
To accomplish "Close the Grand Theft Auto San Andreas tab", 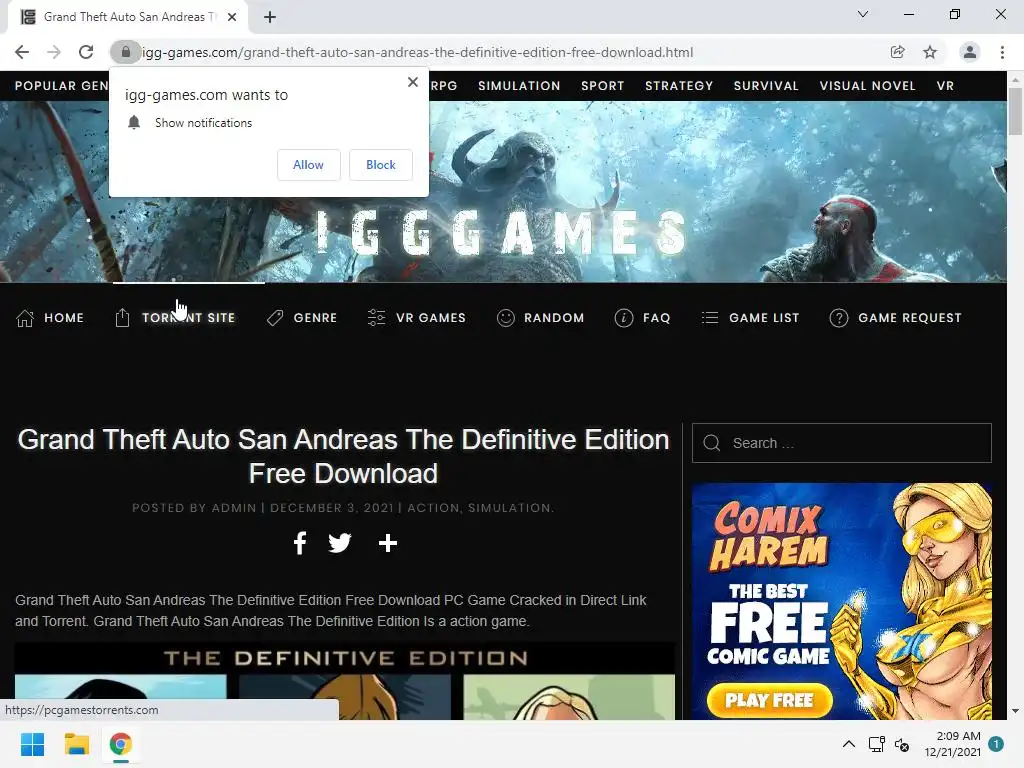I will pyautogui.click(x=232, y=17).
